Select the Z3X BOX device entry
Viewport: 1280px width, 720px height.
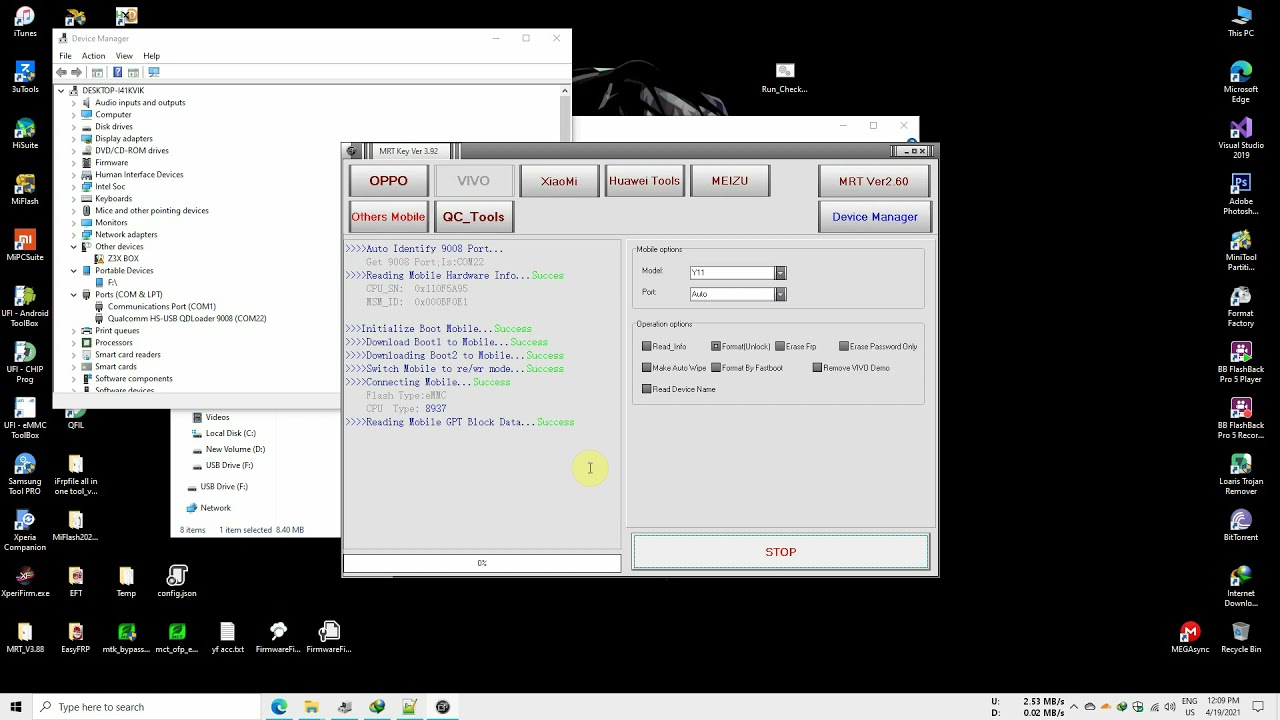pos(123,259)
